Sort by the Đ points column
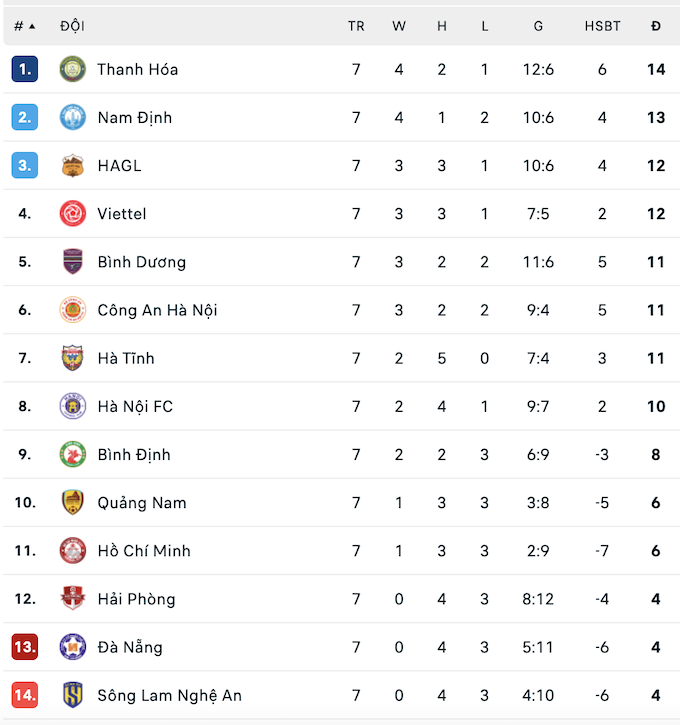This screenshot has height=725, width=680. click(655, 26)
